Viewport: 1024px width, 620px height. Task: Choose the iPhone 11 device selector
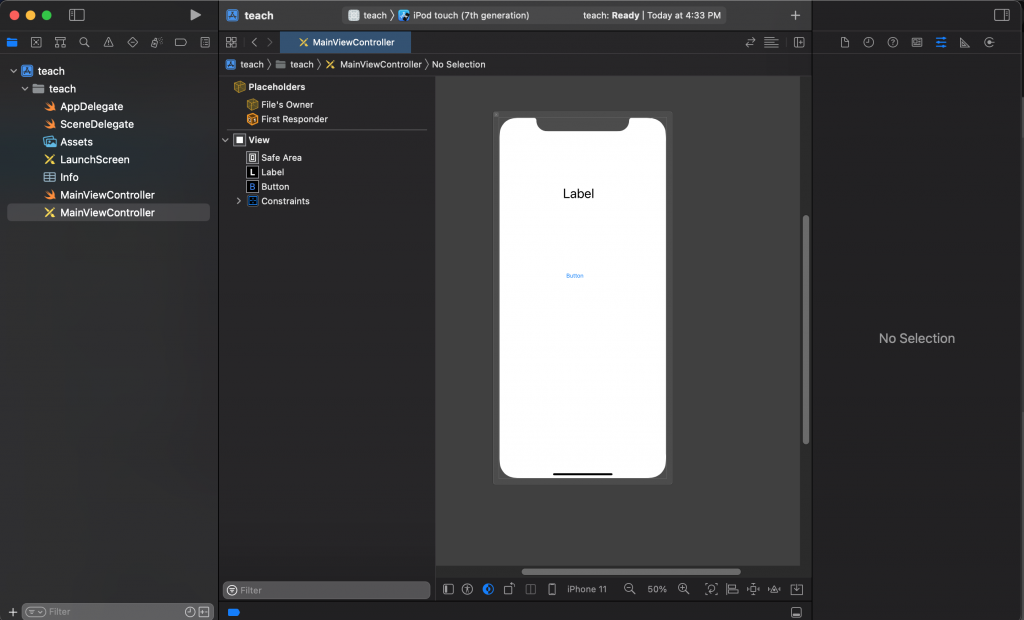click(x=586, y=590)
